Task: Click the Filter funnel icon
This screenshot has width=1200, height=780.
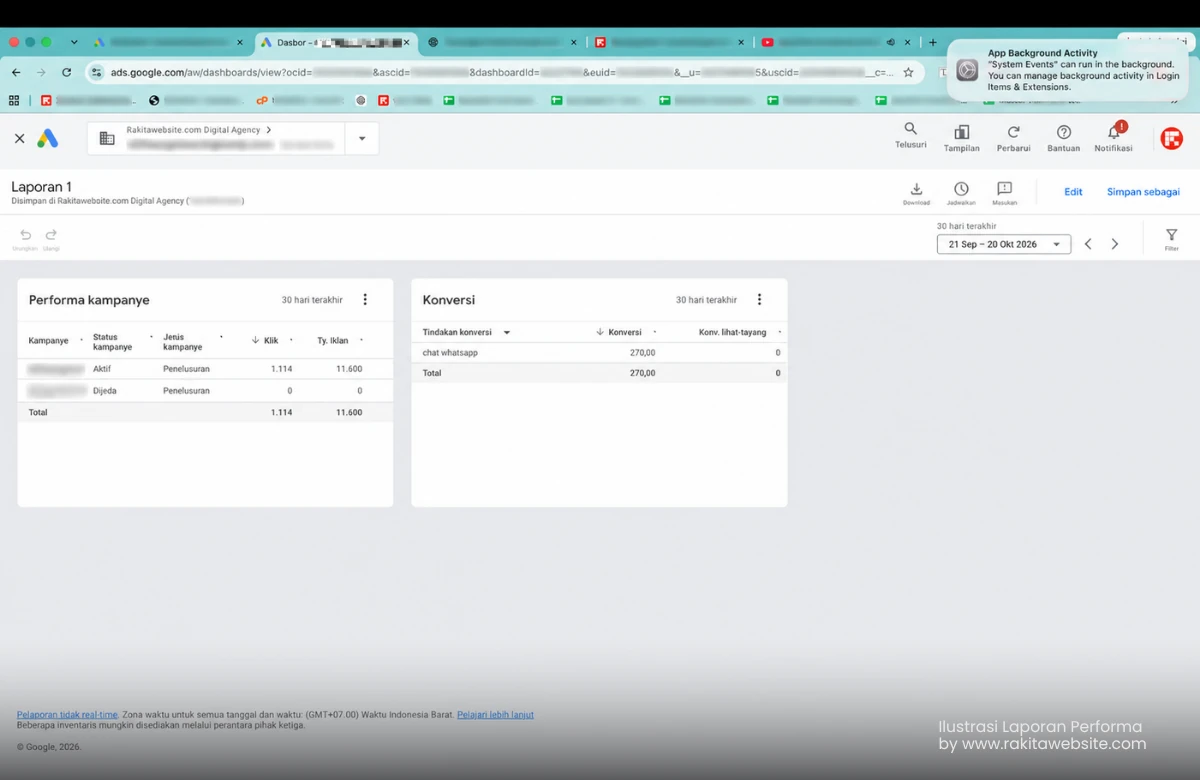Action: tap(1171, 236)
